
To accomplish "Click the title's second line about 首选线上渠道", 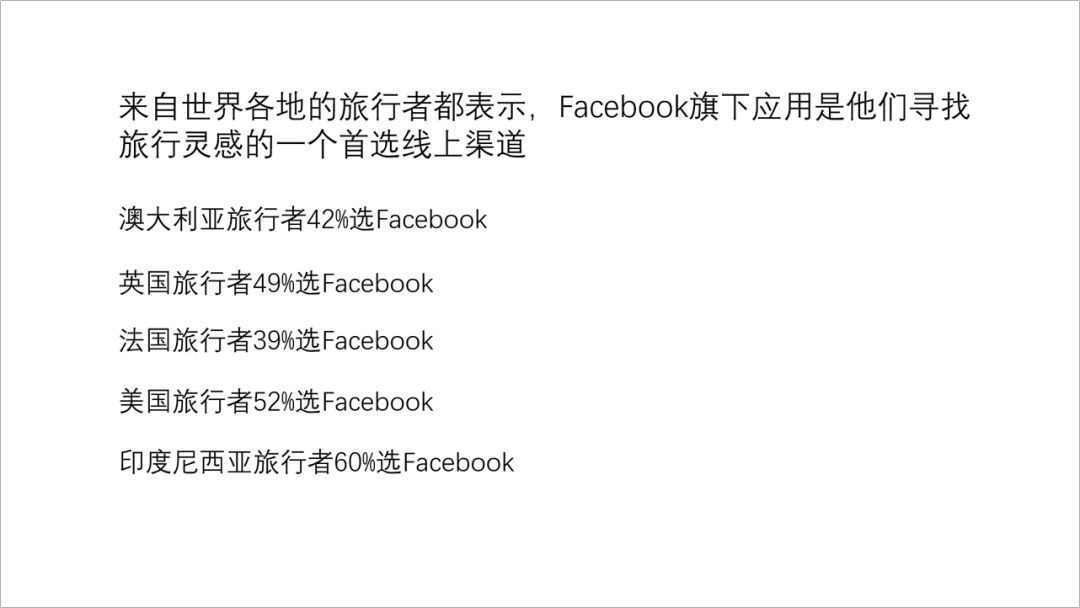I will click(x=322, y=145).
